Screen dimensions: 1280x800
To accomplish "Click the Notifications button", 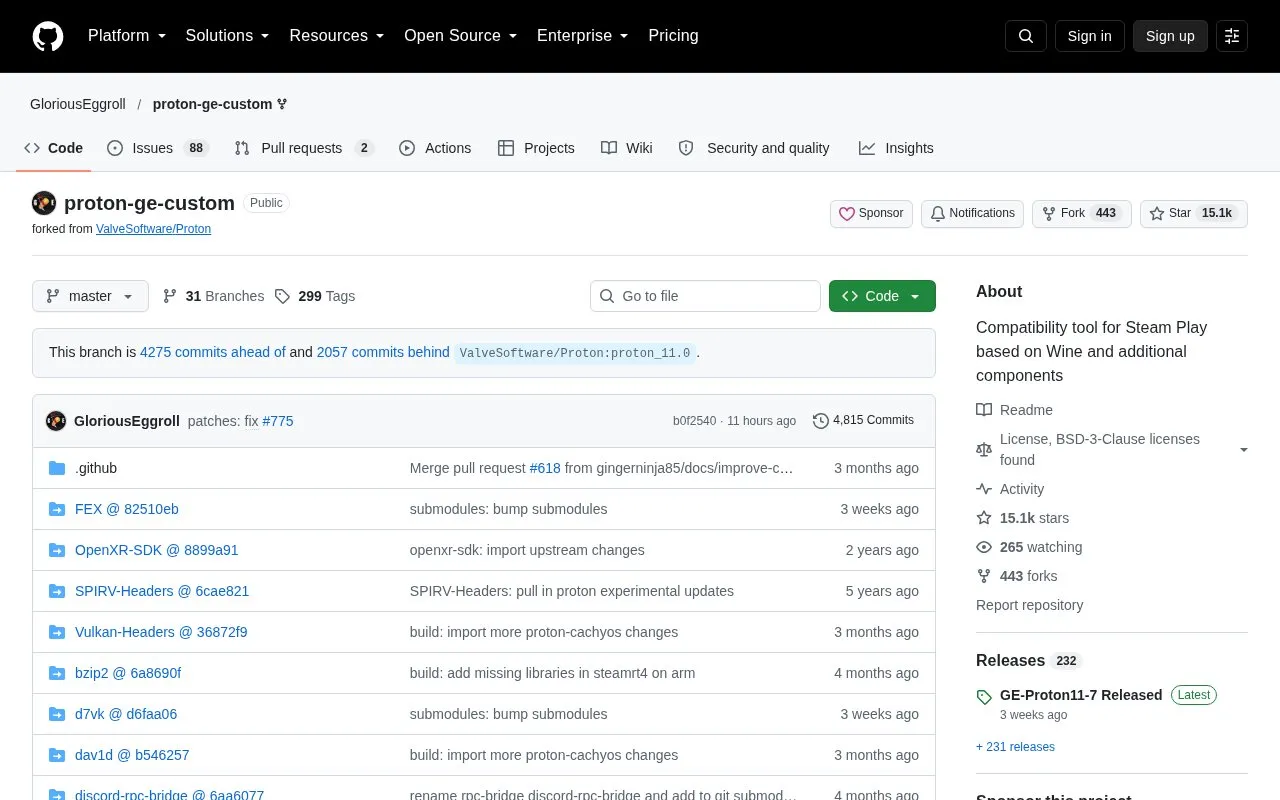I will [972, 214].
